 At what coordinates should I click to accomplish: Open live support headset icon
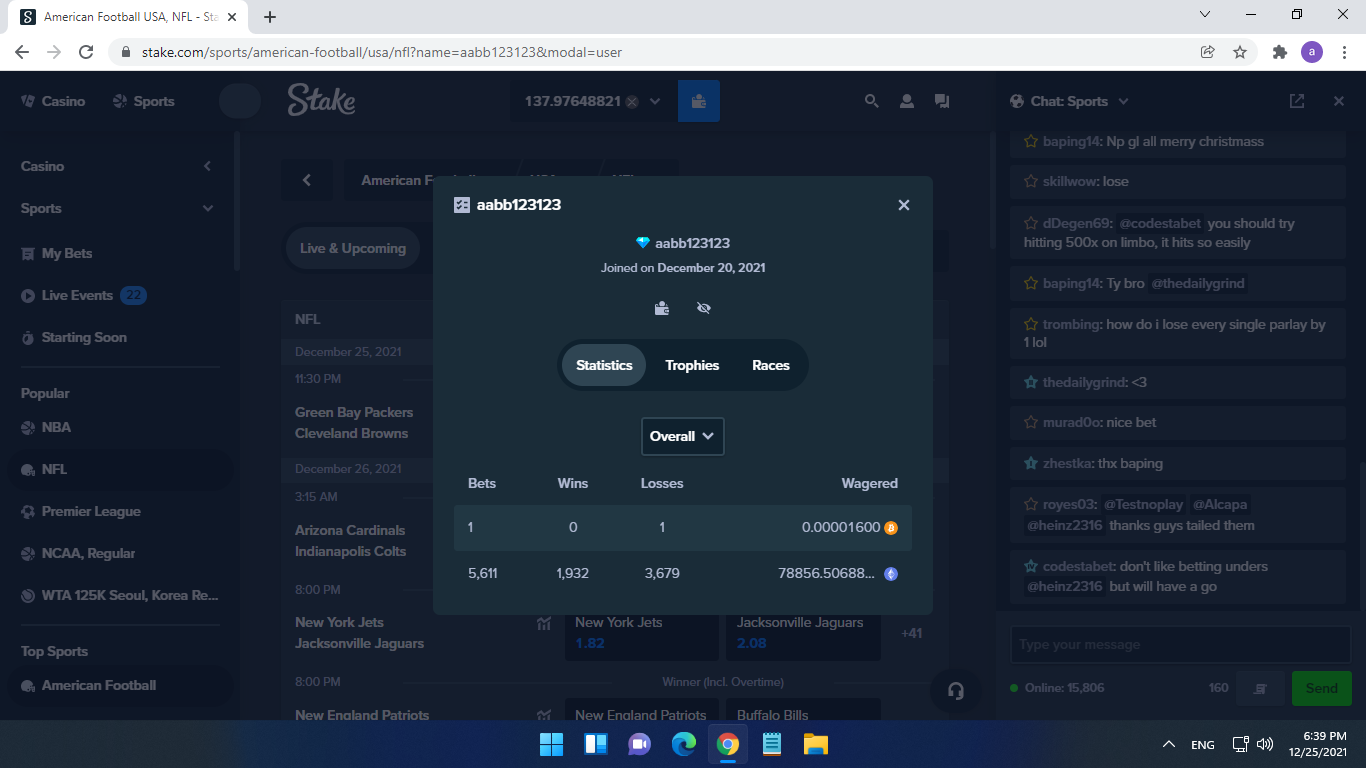pos(955,691)
